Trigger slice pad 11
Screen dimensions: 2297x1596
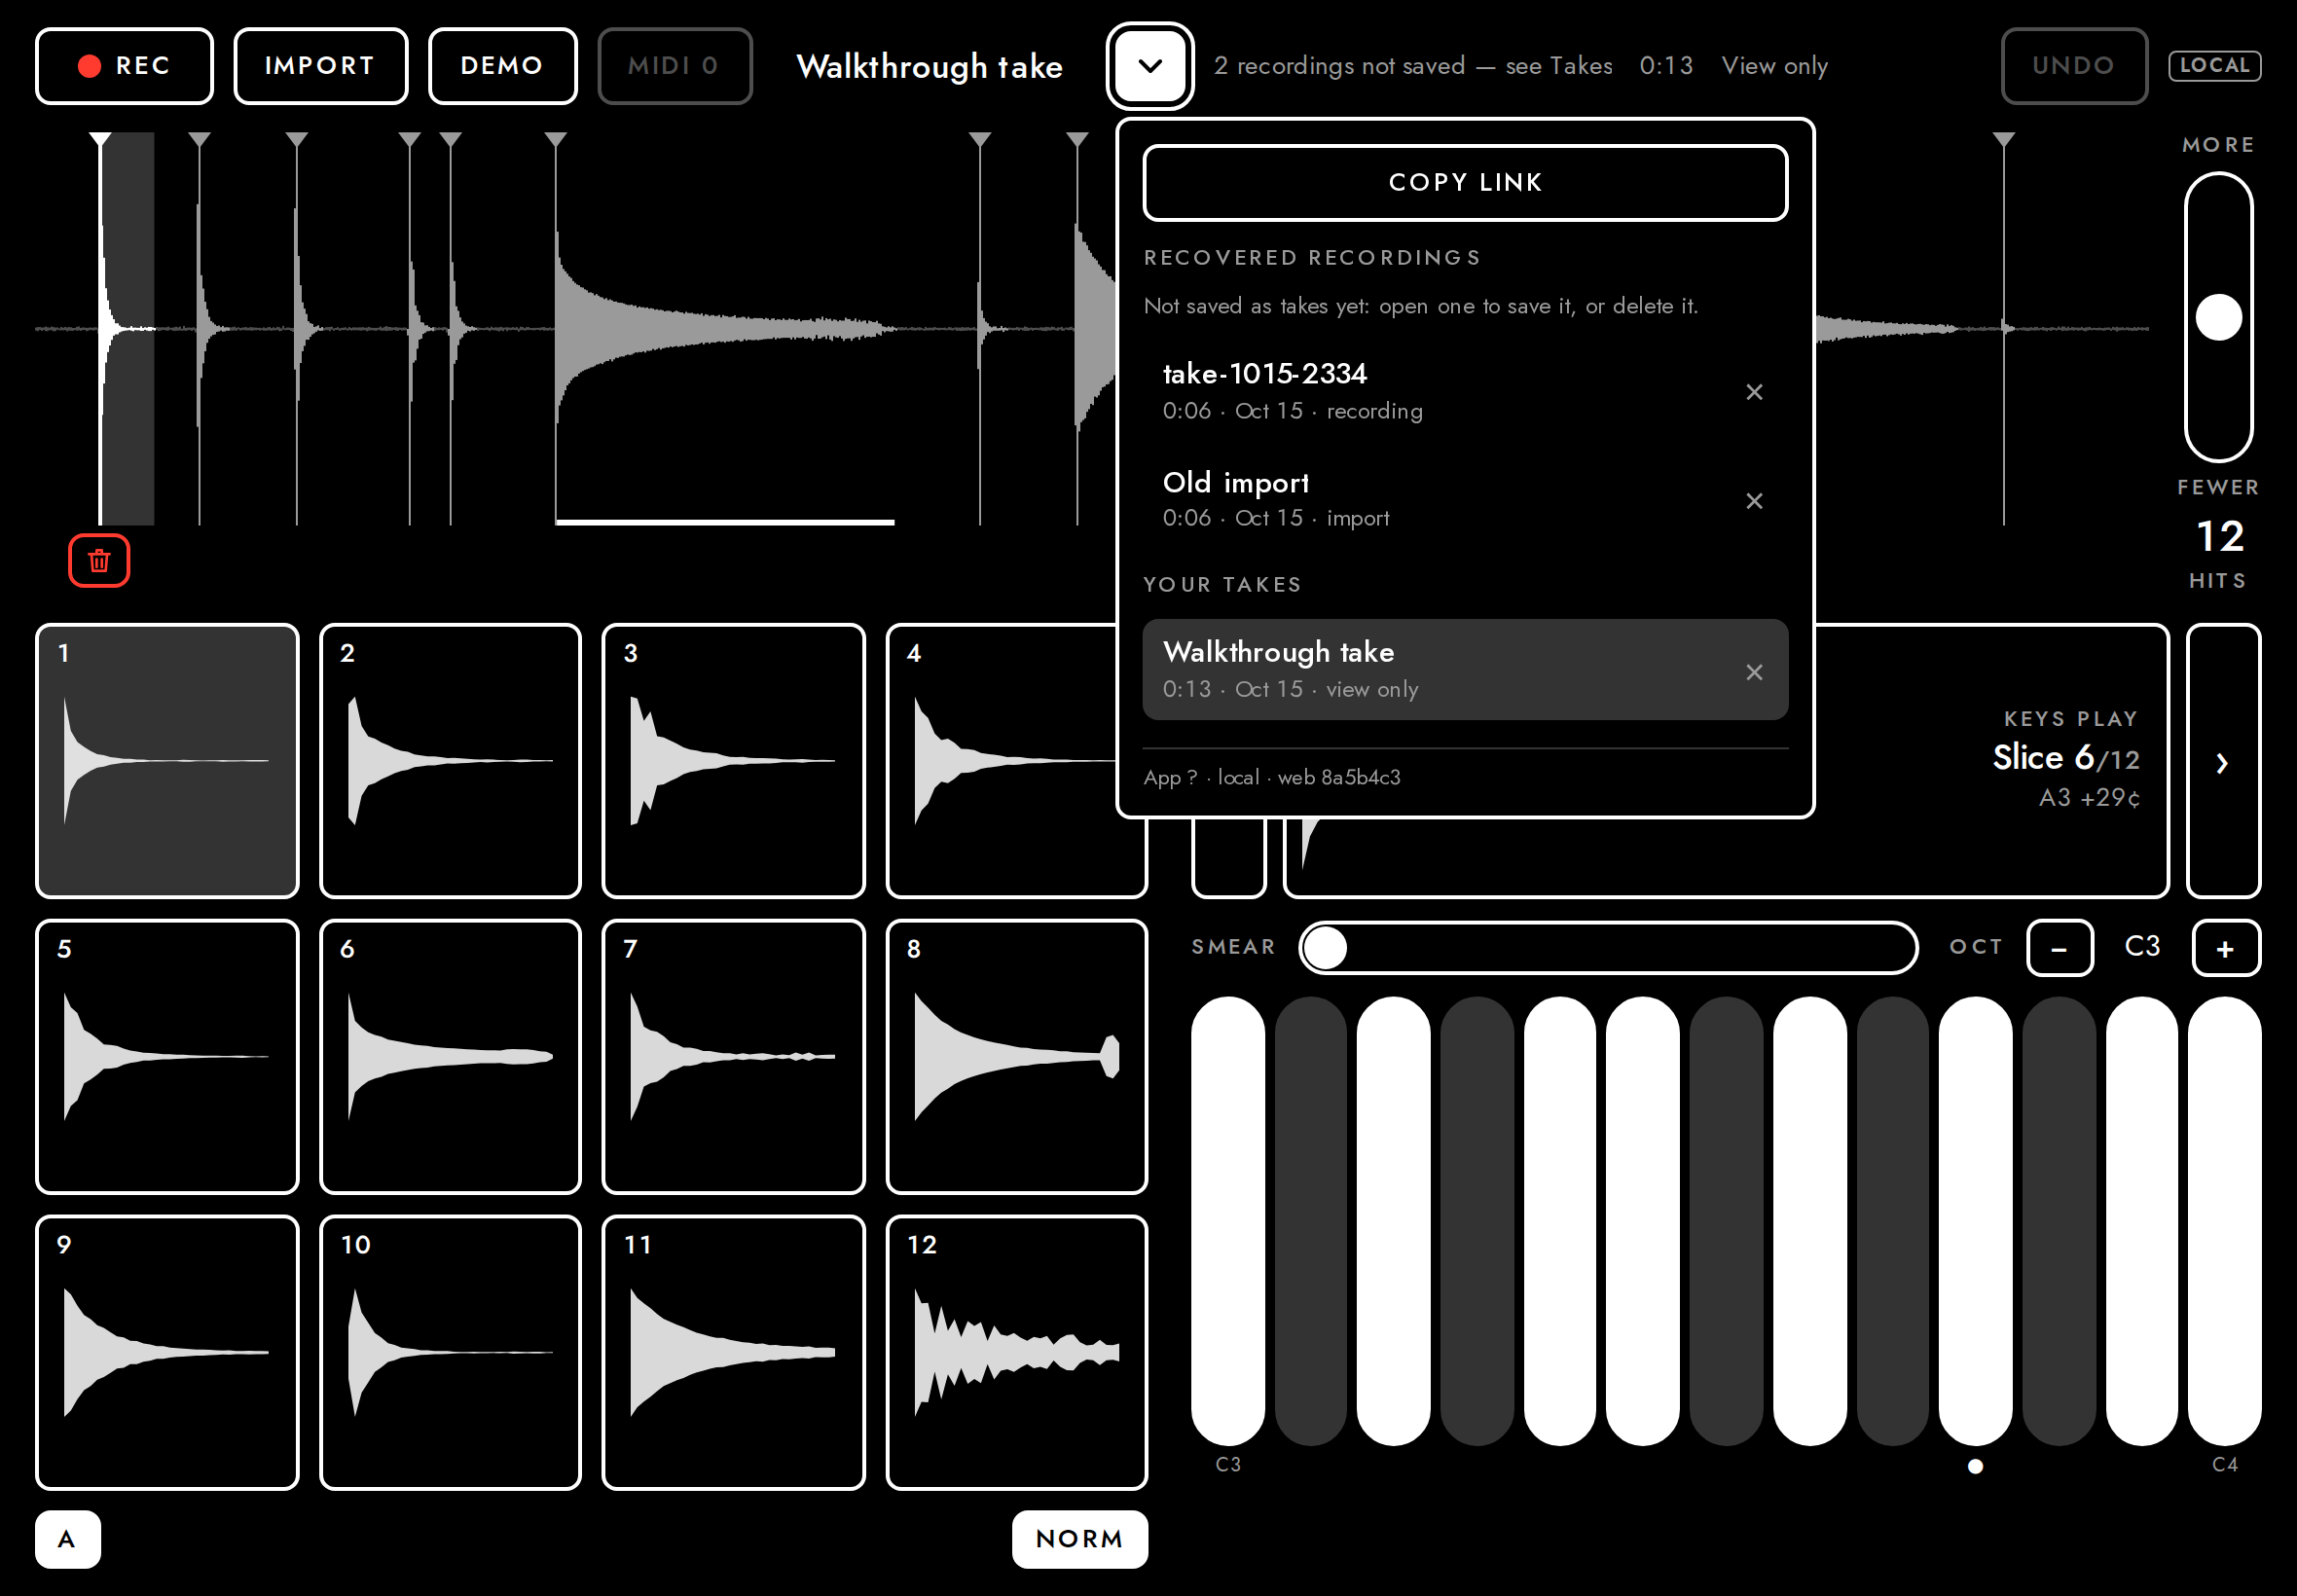tap(733, 1353)
